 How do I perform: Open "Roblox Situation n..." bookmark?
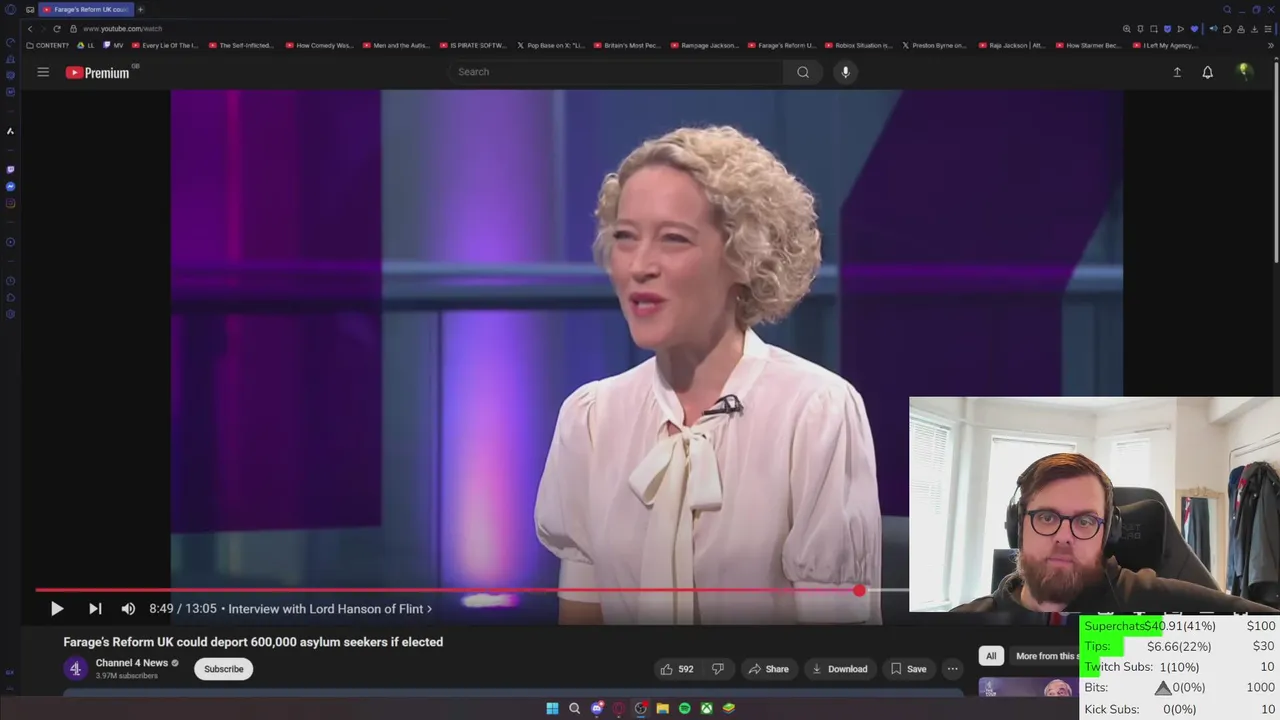coord(858,45)
